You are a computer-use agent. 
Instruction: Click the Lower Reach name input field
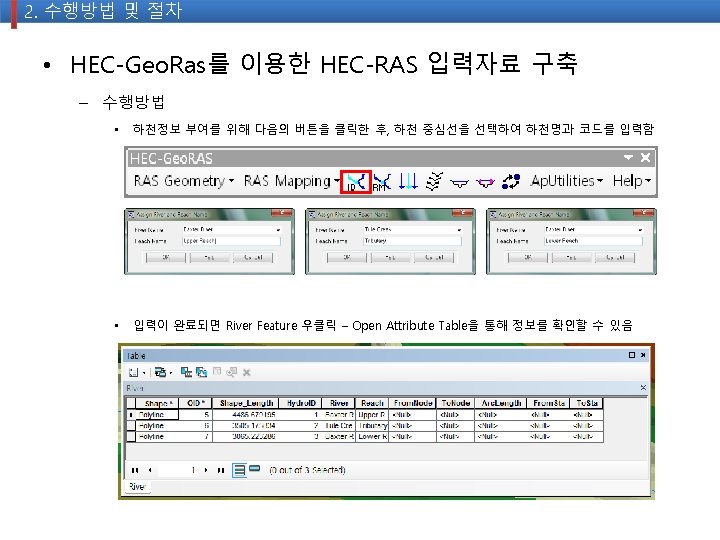[x=593, y=241]
